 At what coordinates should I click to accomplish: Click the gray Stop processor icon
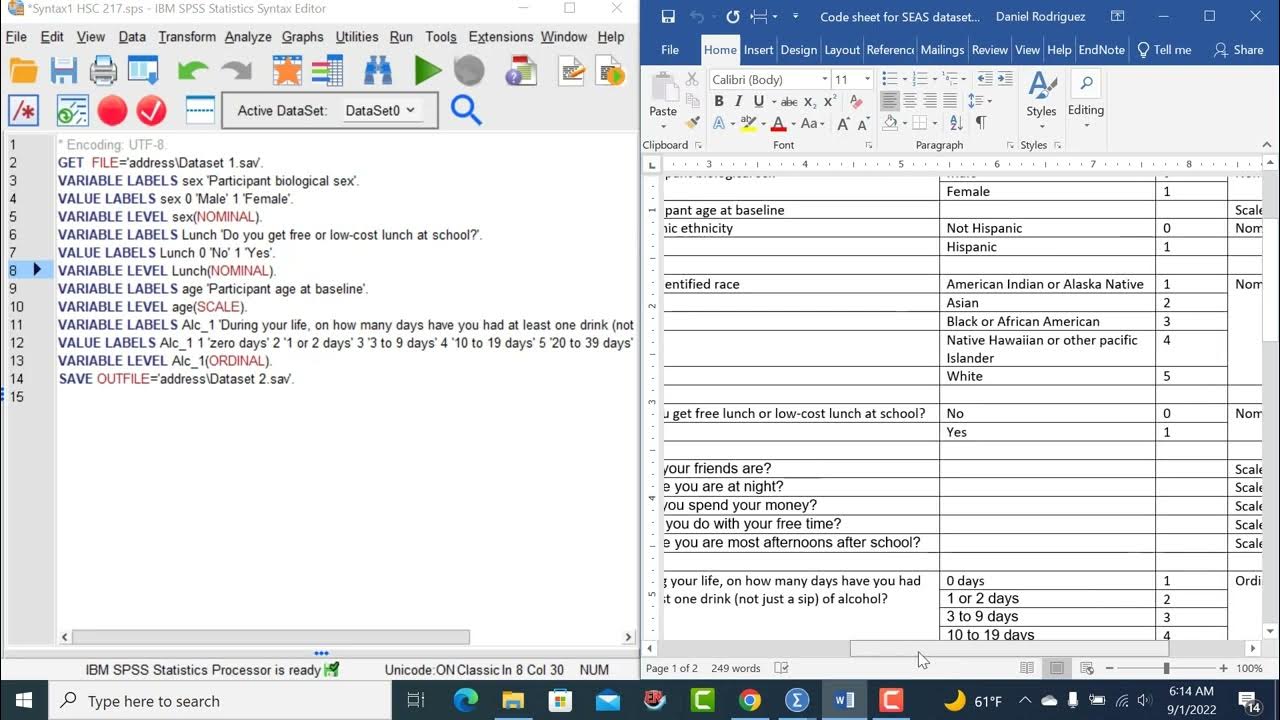(x=469, y=71)
